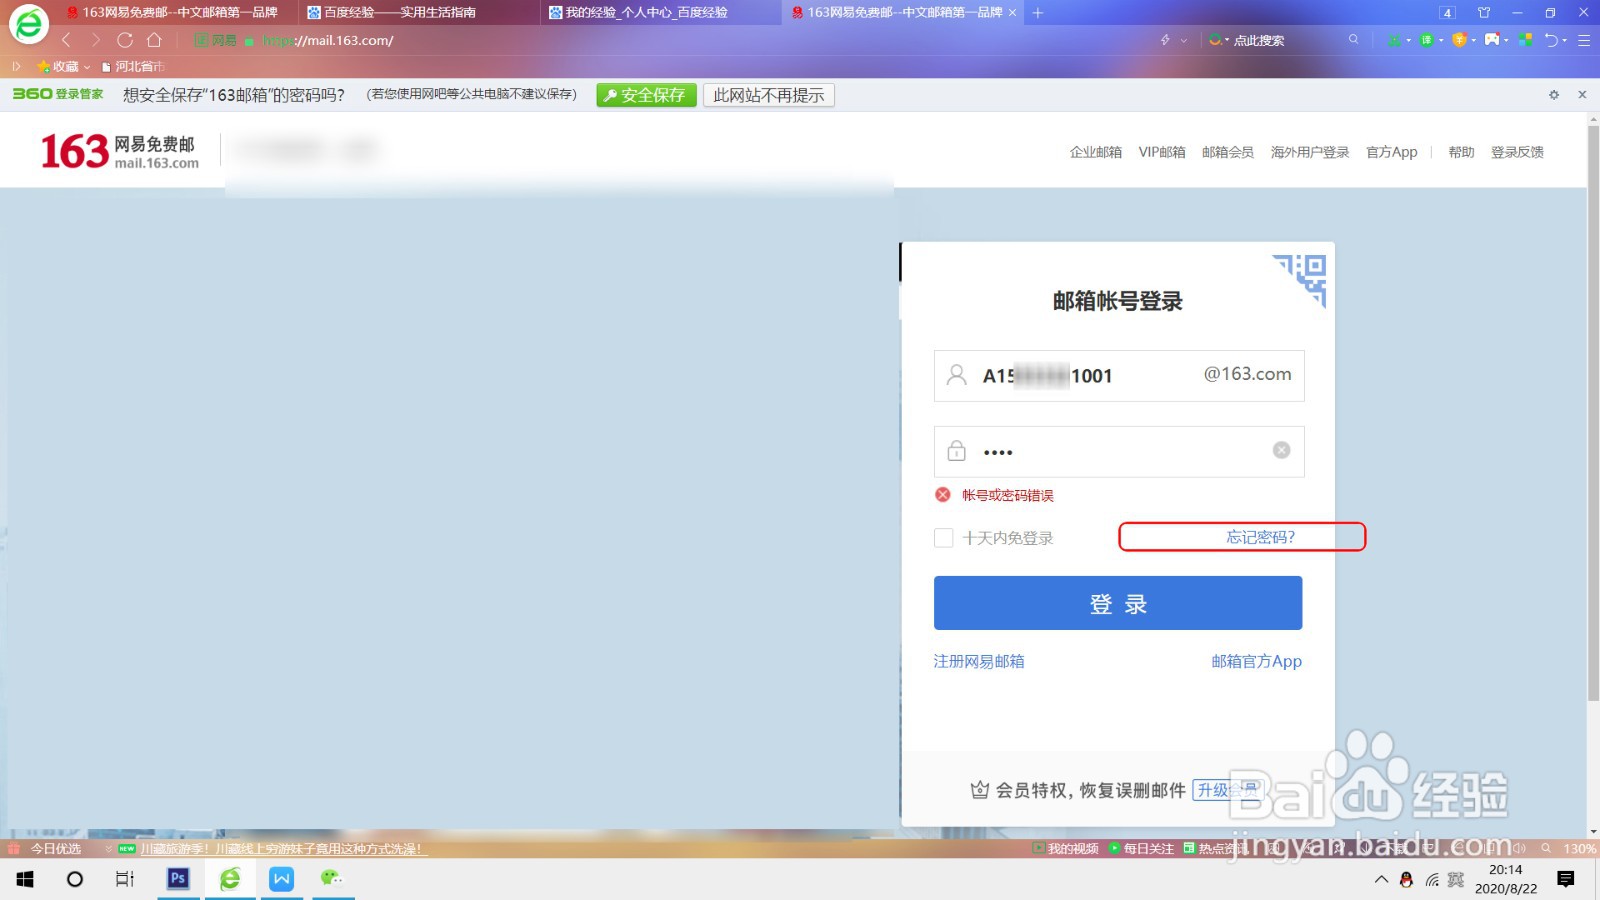1600x900 pixels.
Task: Open the search engine selector dropdown
Action: pyautogui.click(x=1218, y=40)
